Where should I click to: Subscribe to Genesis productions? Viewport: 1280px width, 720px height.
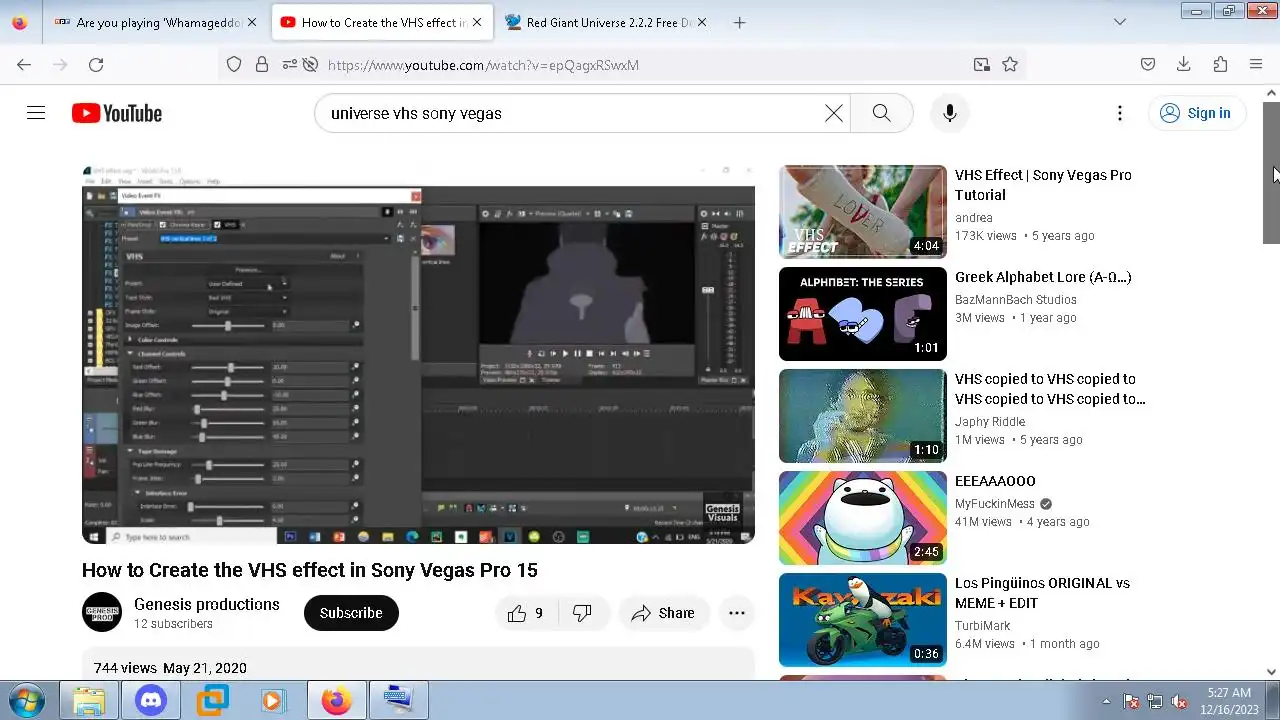click(x=351, y=613)
